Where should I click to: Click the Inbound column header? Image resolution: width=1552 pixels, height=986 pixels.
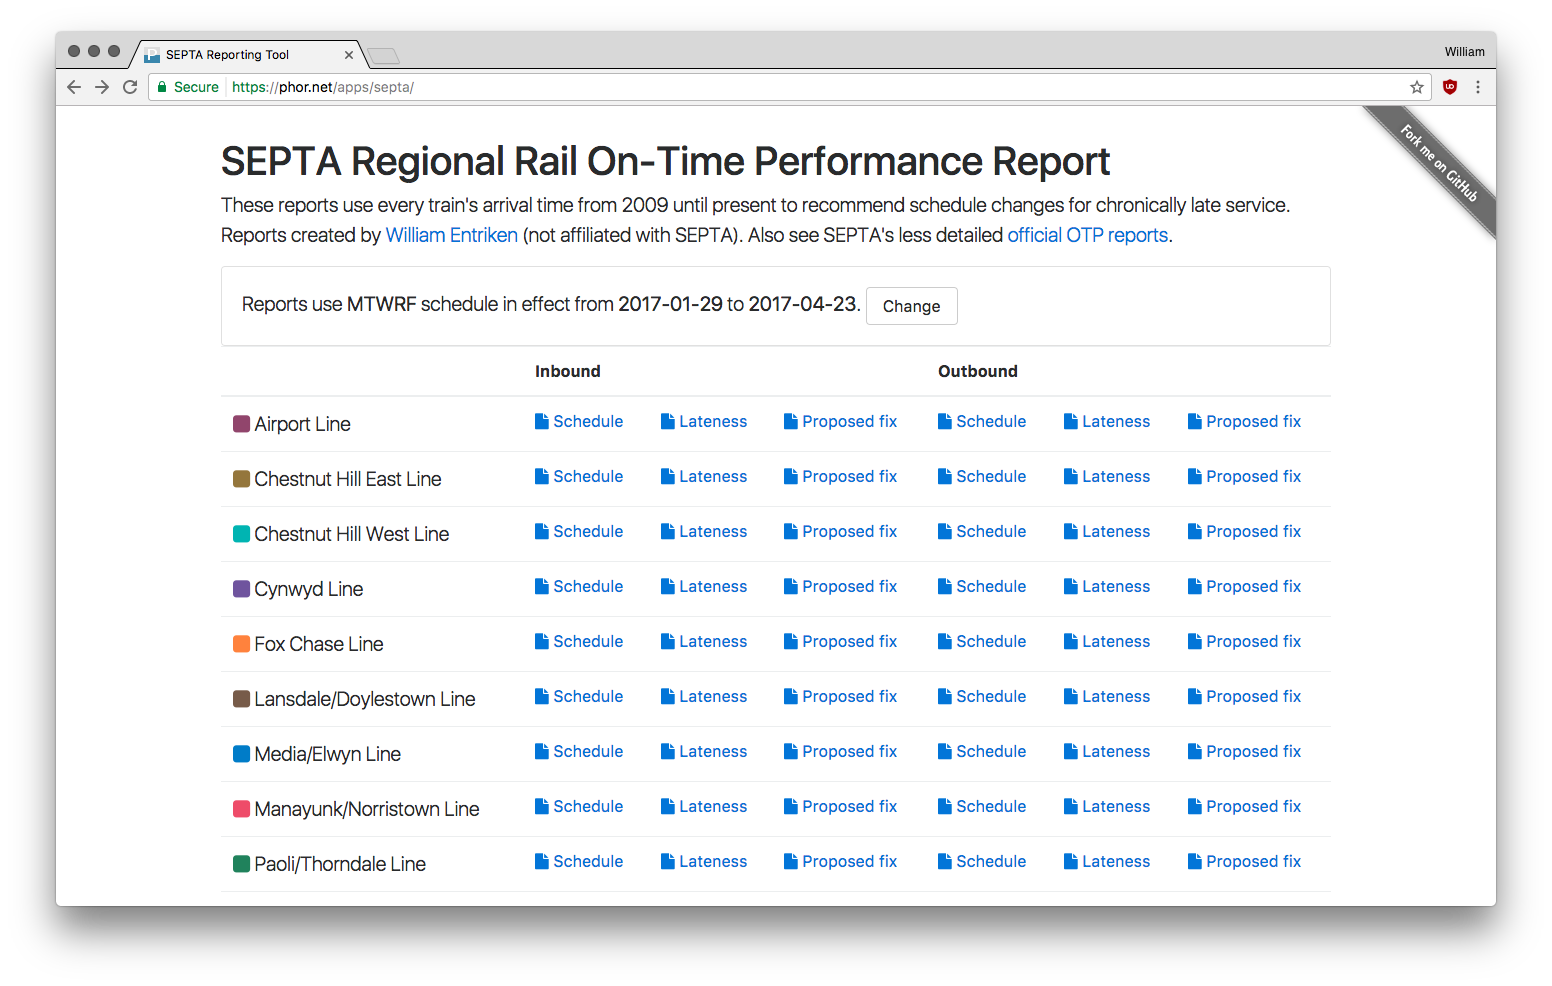click(568, 371)
